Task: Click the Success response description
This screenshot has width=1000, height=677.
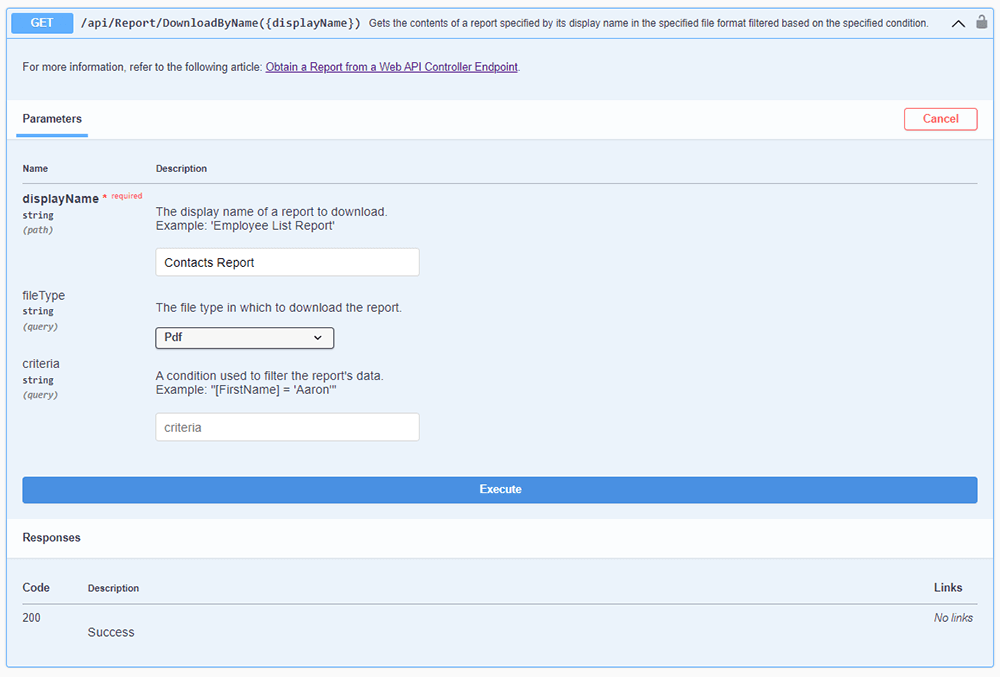Action: [111, 632]
